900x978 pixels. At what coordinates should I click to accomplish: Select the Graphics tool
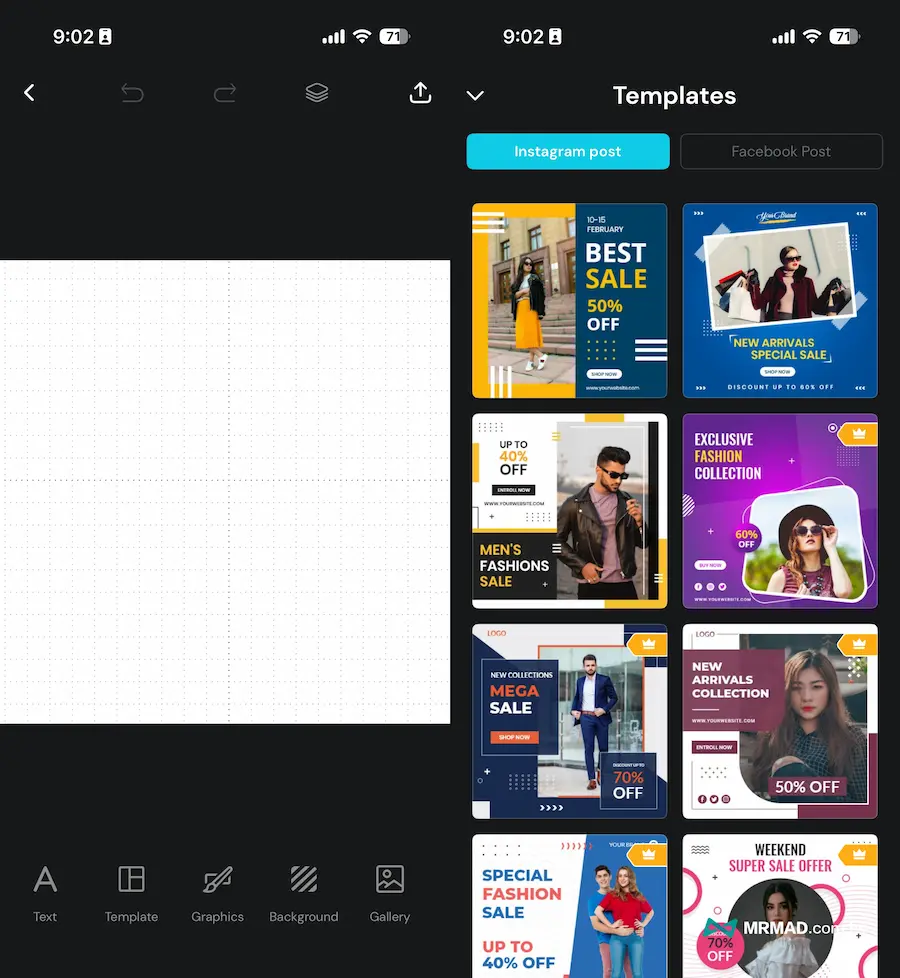pos(217,893)
